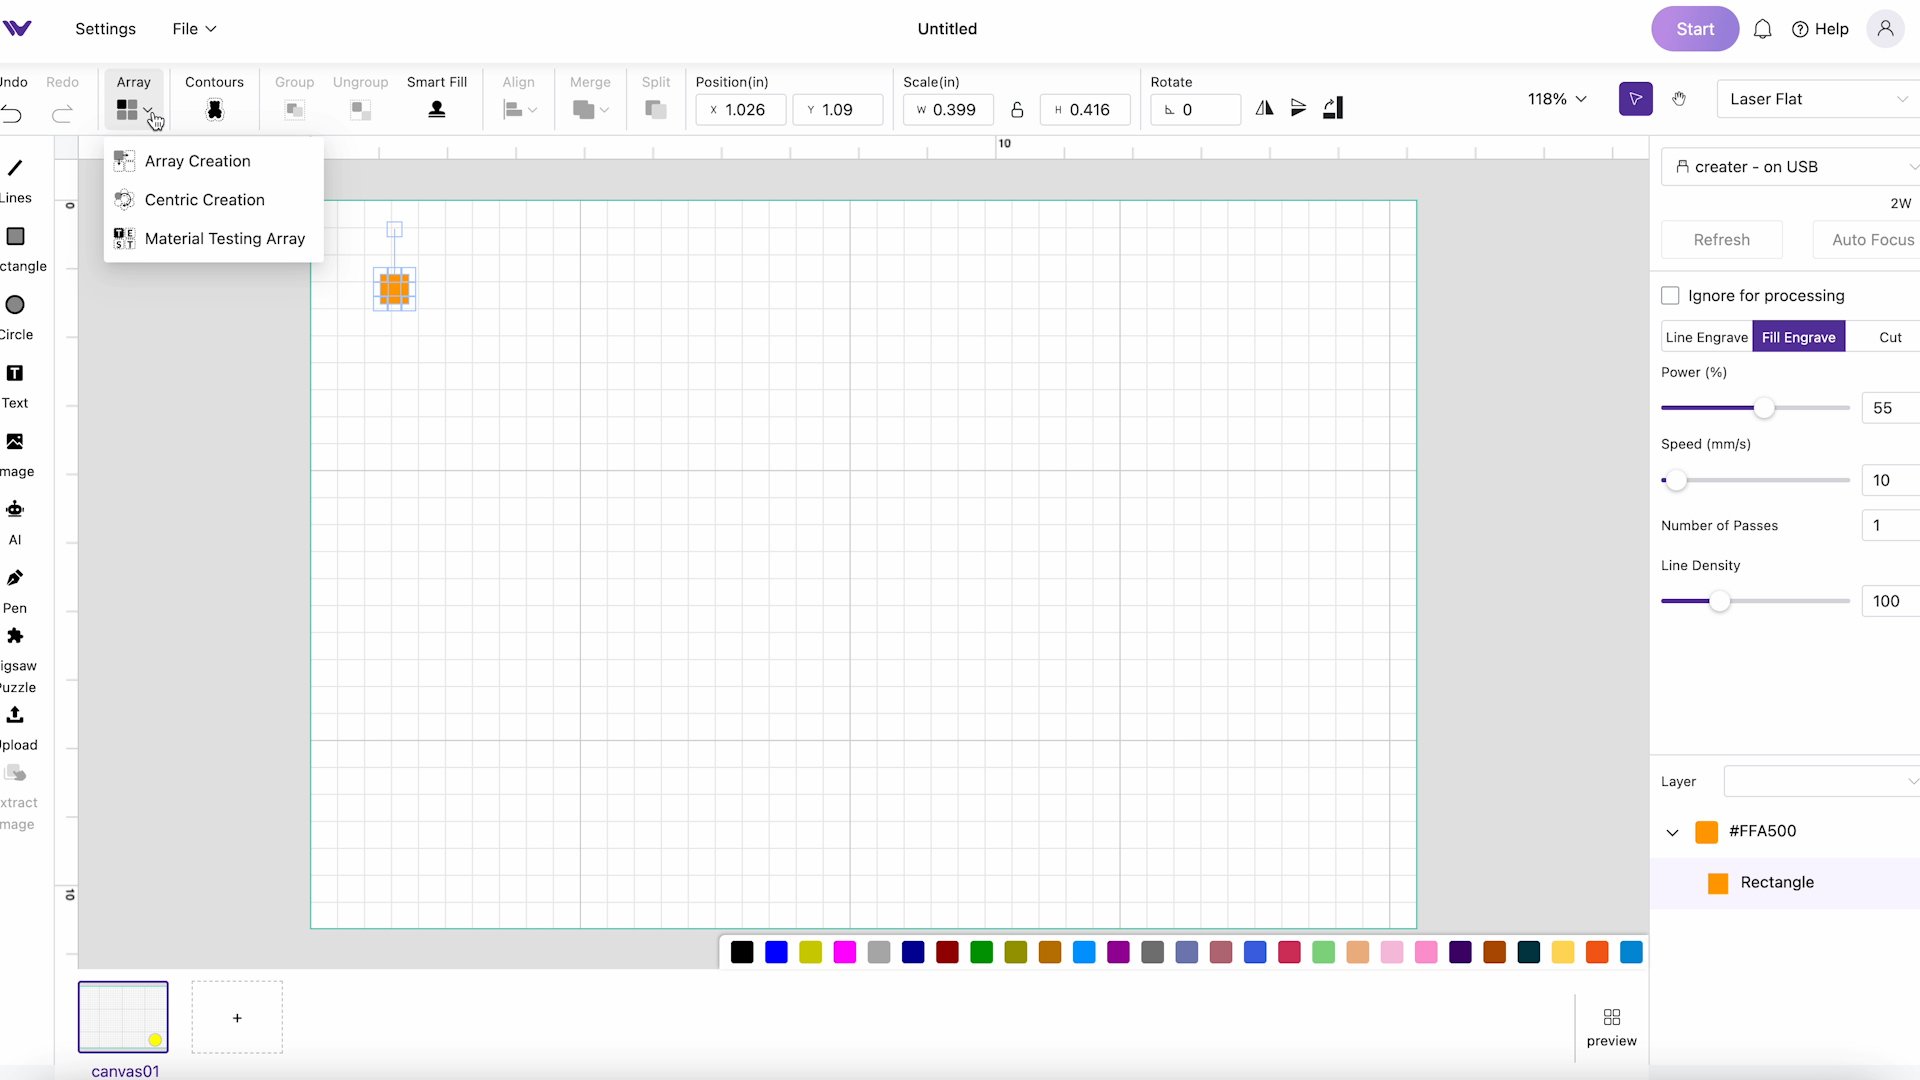The height and width of the screenshot is (1080, 1920).
Task: Expand the #FFA500 layer group
Action: pyautogui.click(x=1672, y=829)
